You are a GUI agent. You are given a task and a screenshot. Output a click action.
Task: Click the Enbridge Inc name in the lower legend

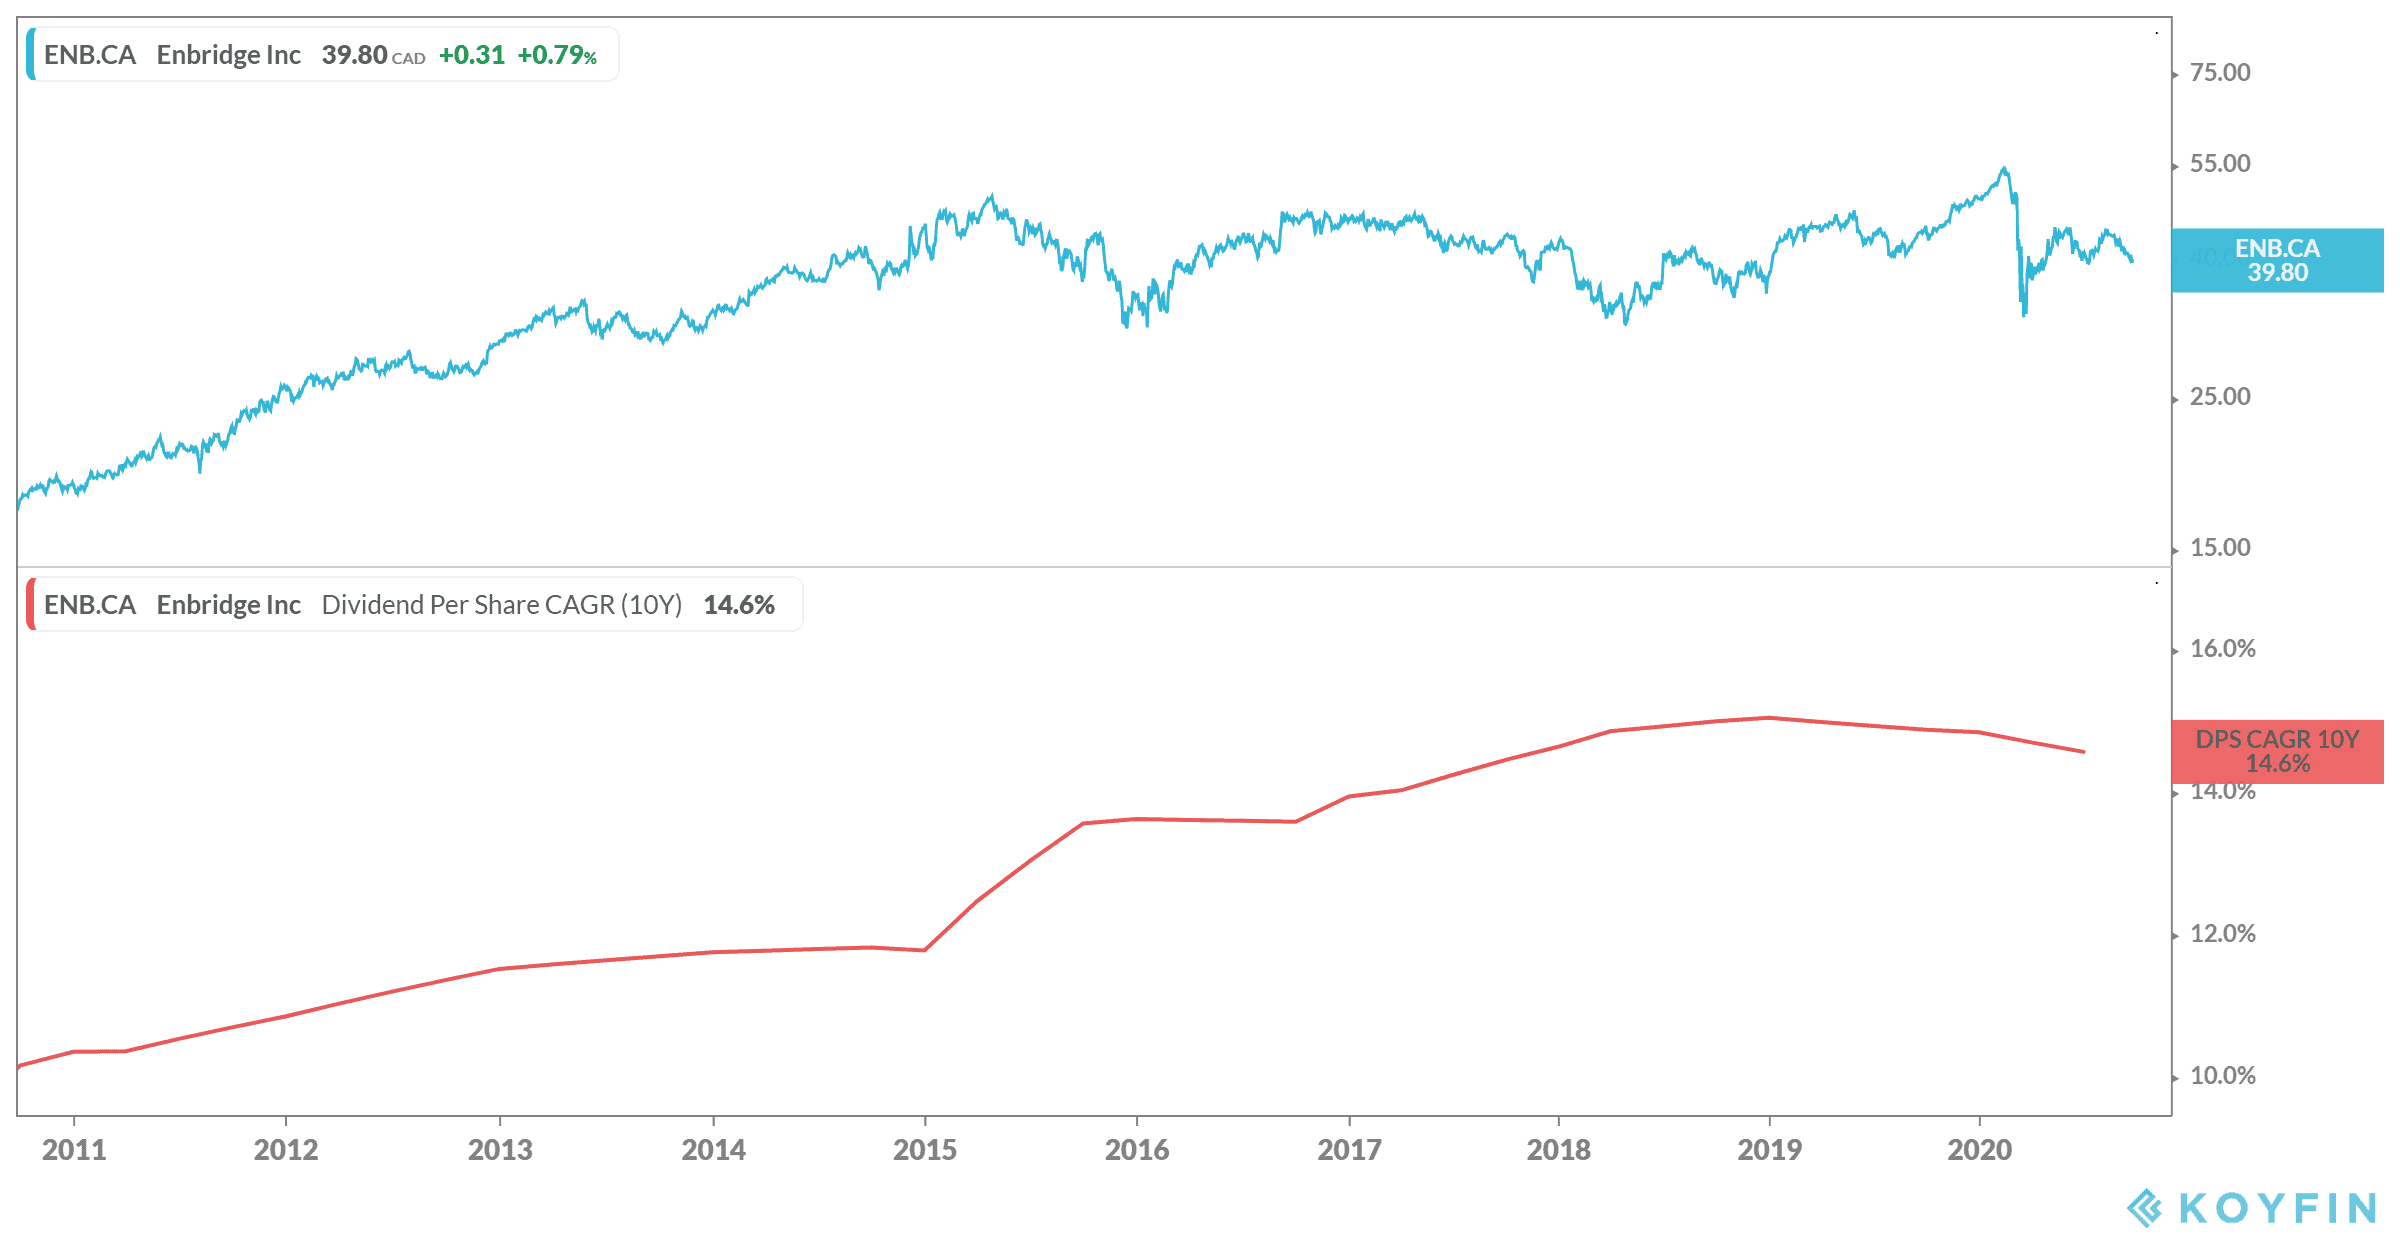pos(228,605)
